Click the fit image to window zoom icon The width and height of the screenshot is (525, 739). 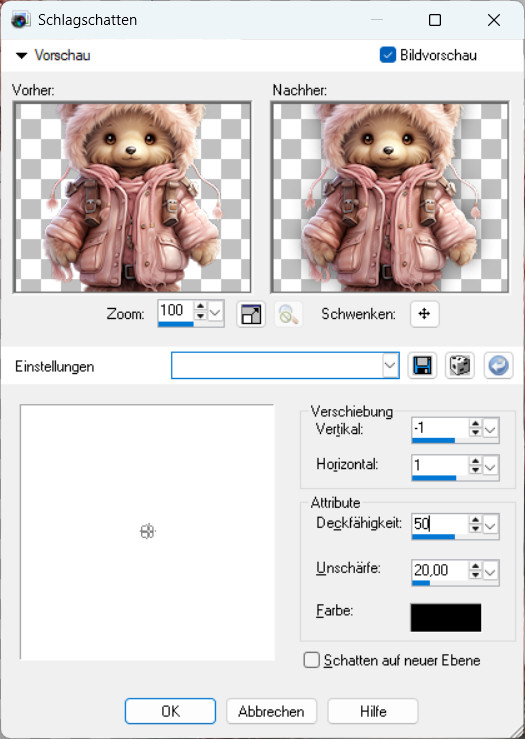251,314
